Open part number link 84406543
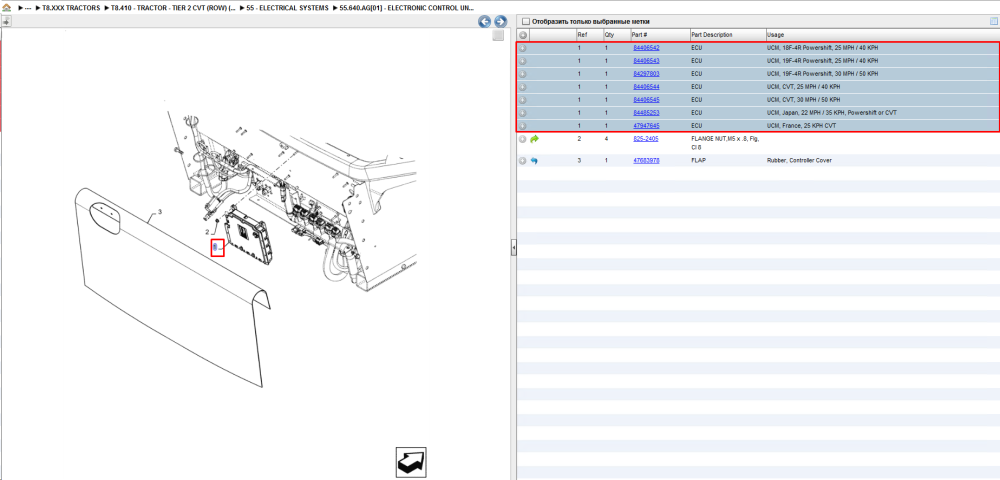 pyautogui.click(x=646, y=61)
